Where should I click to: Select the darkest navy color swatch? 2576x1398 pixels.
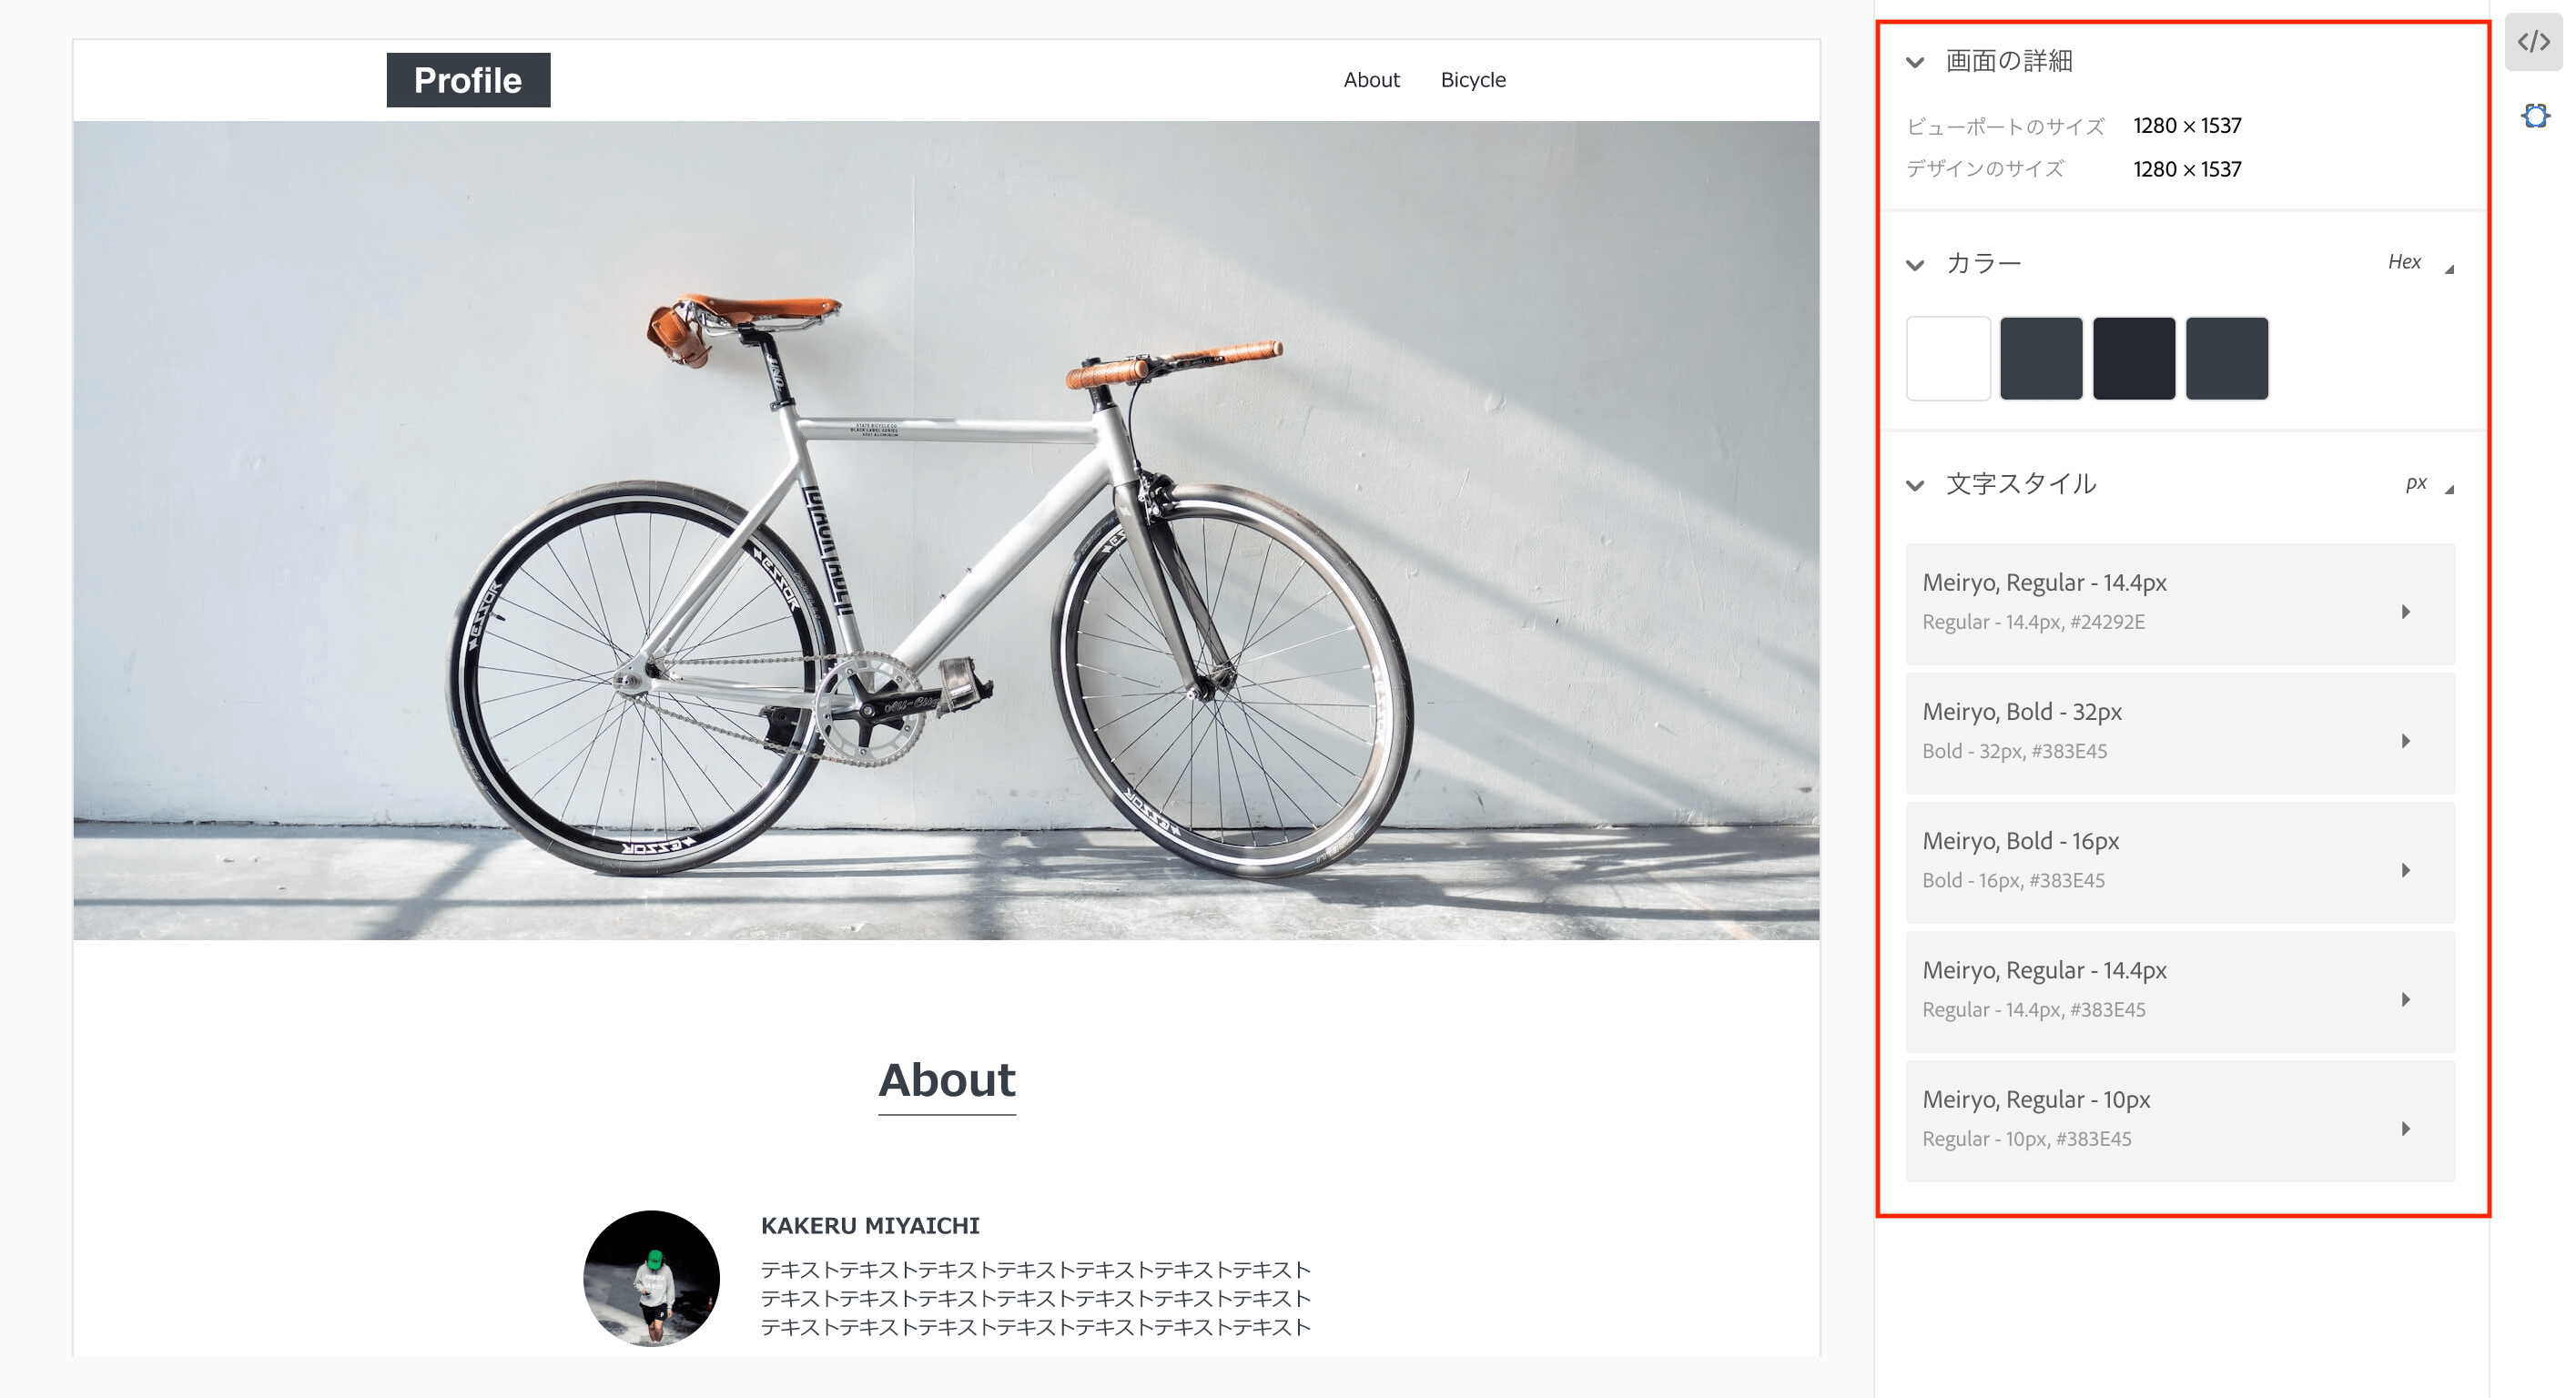pyautogui.click(x=2134, y=358)
